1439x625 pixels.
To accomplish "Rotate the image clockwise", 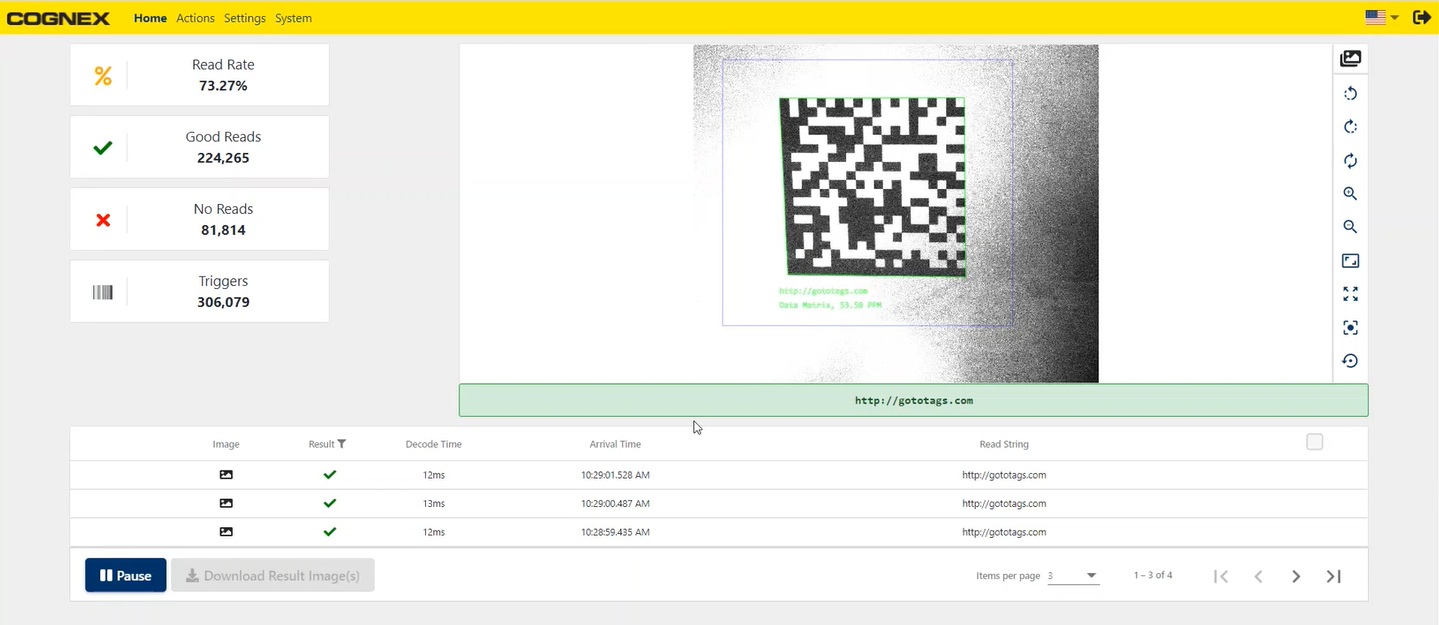I will pyautogui.click(x=1350, y=127).
